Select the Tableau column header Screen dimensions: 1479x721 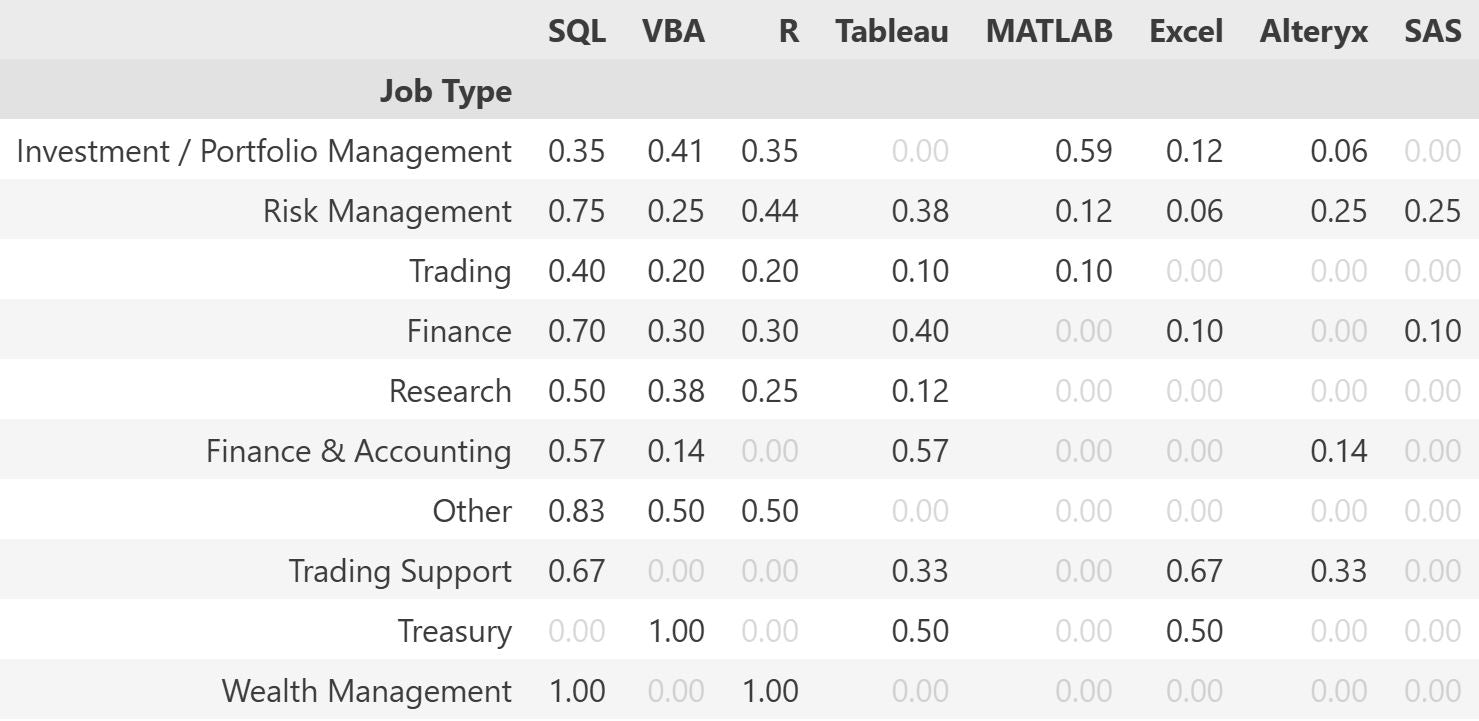892,31
